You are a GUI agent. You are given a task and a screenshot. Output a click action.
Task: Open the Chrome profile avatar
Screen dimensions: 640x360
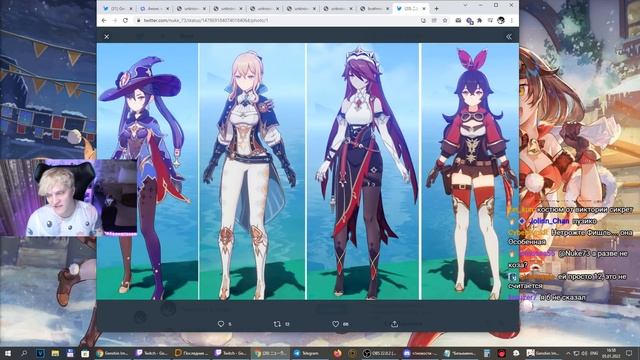501,20
